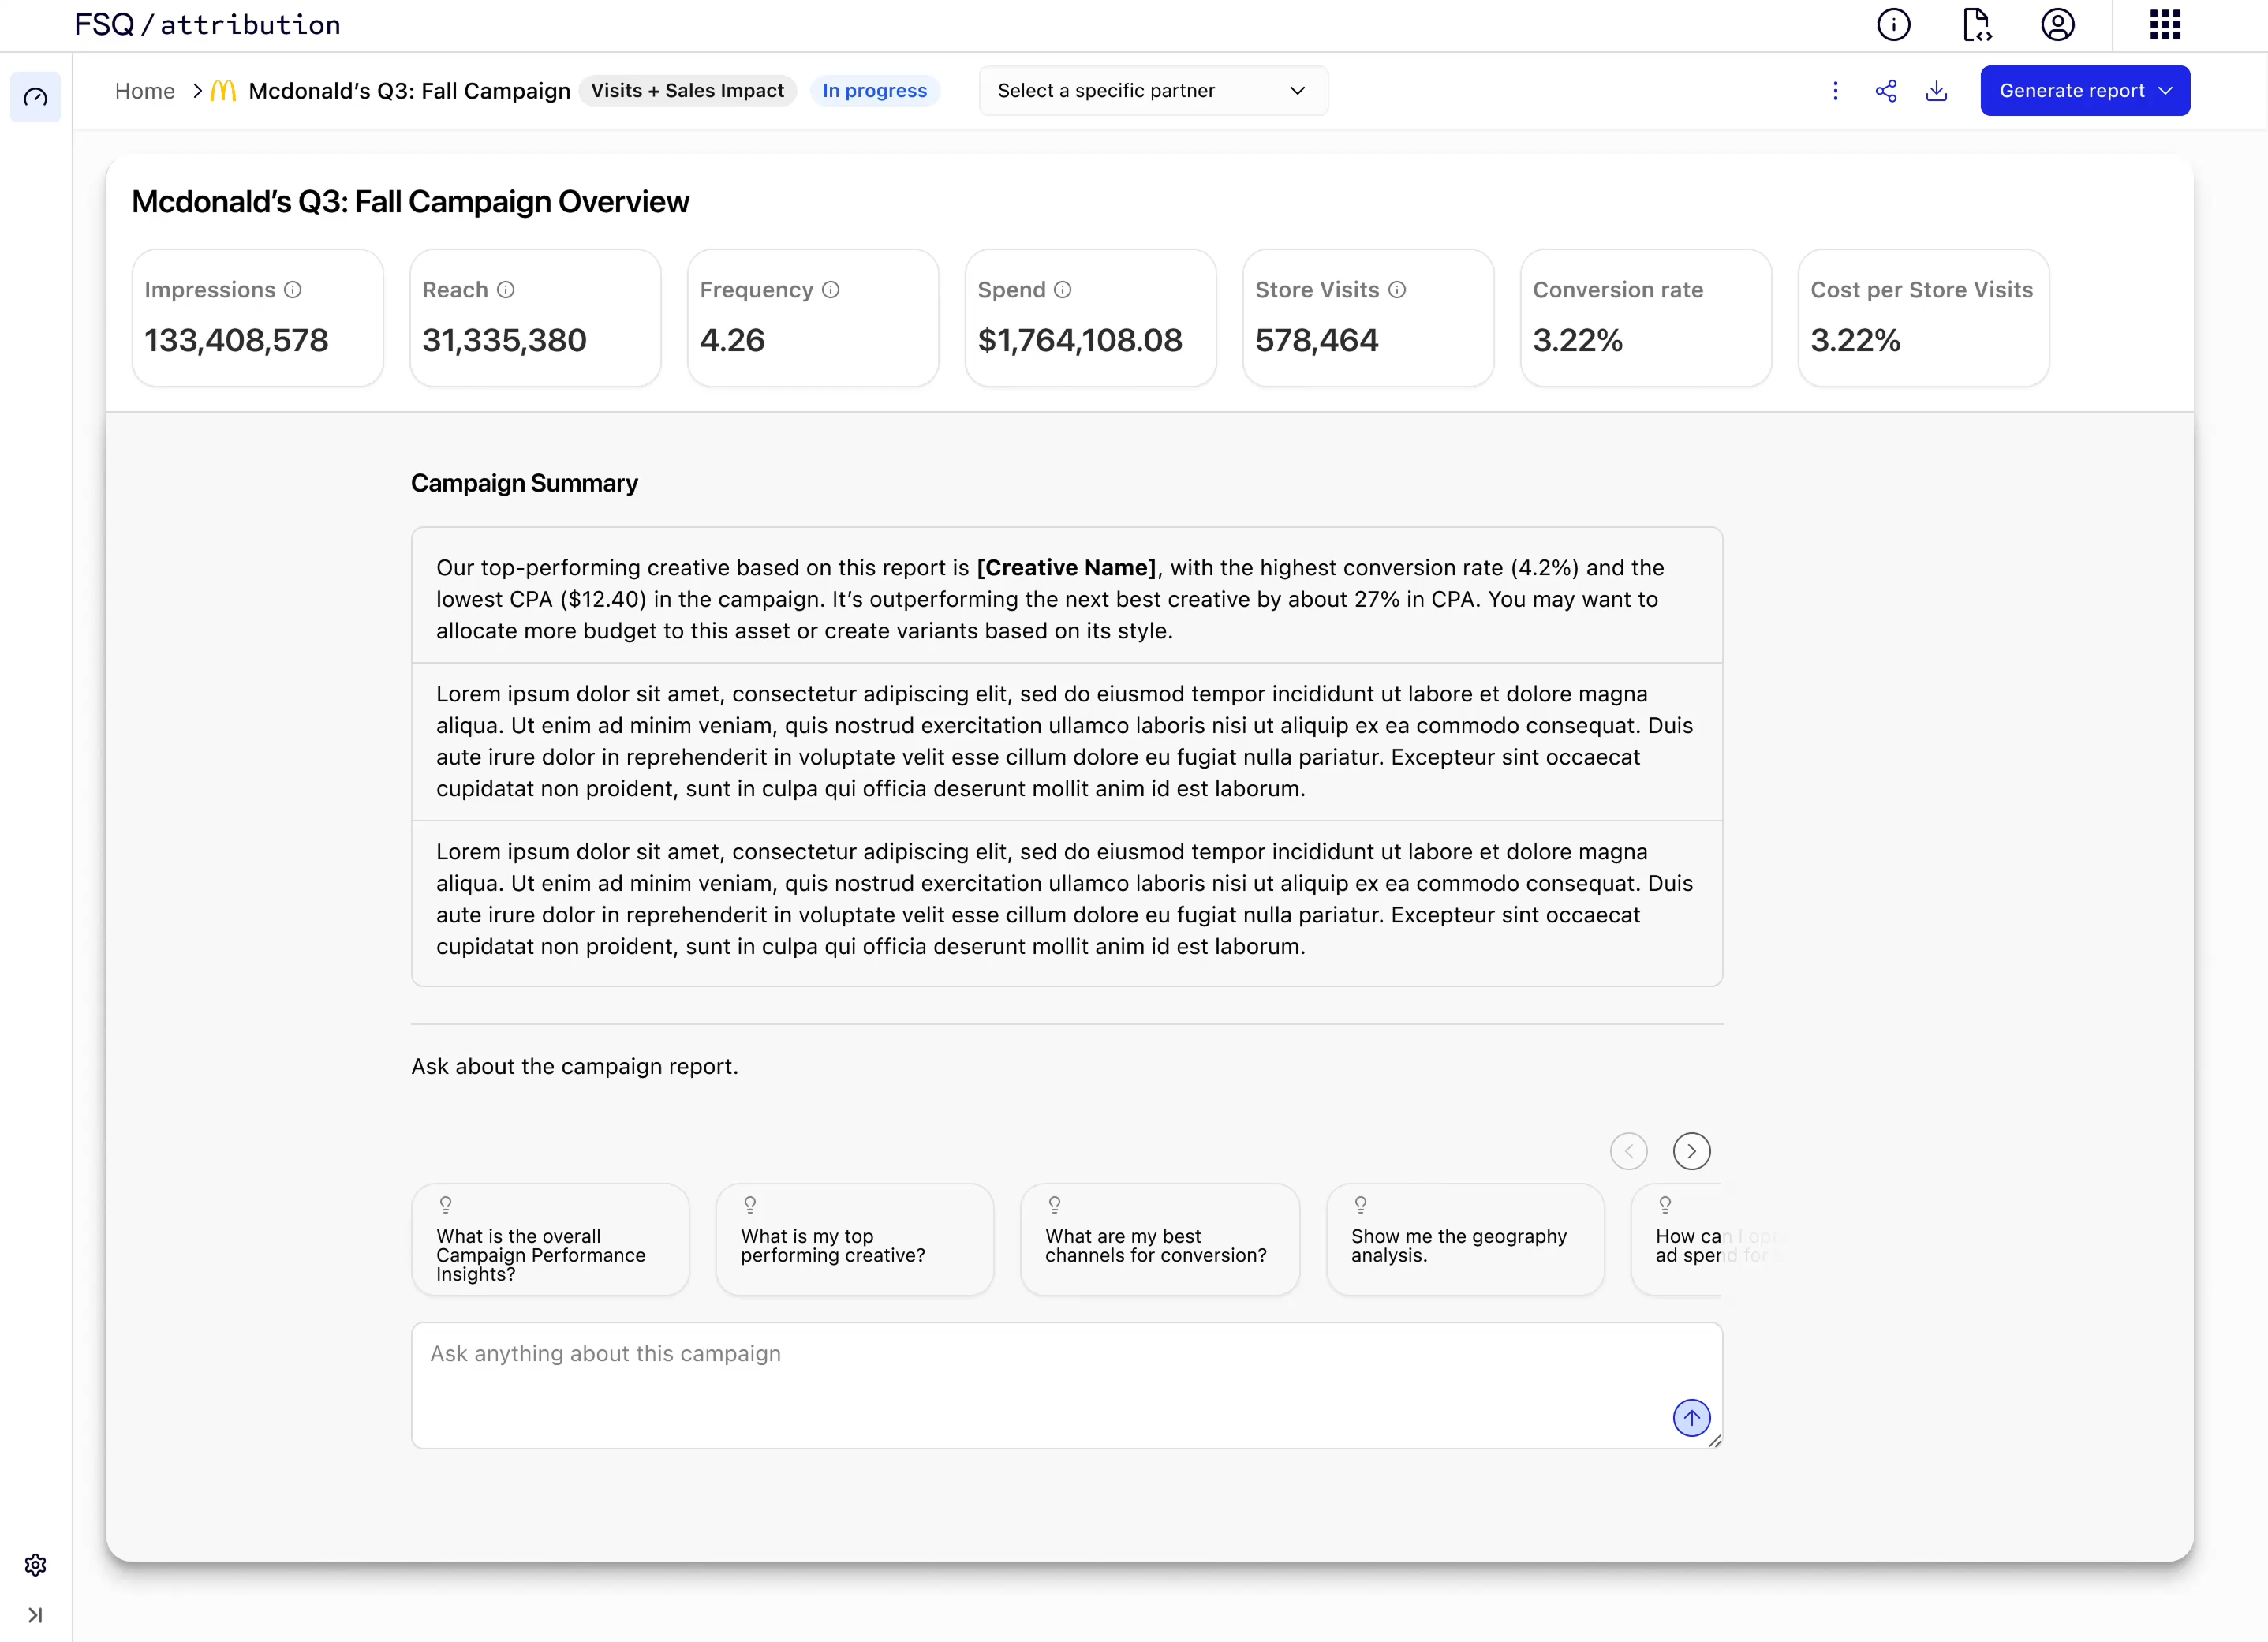Click the Store Visits info tooltip icon

point(1397,290)
